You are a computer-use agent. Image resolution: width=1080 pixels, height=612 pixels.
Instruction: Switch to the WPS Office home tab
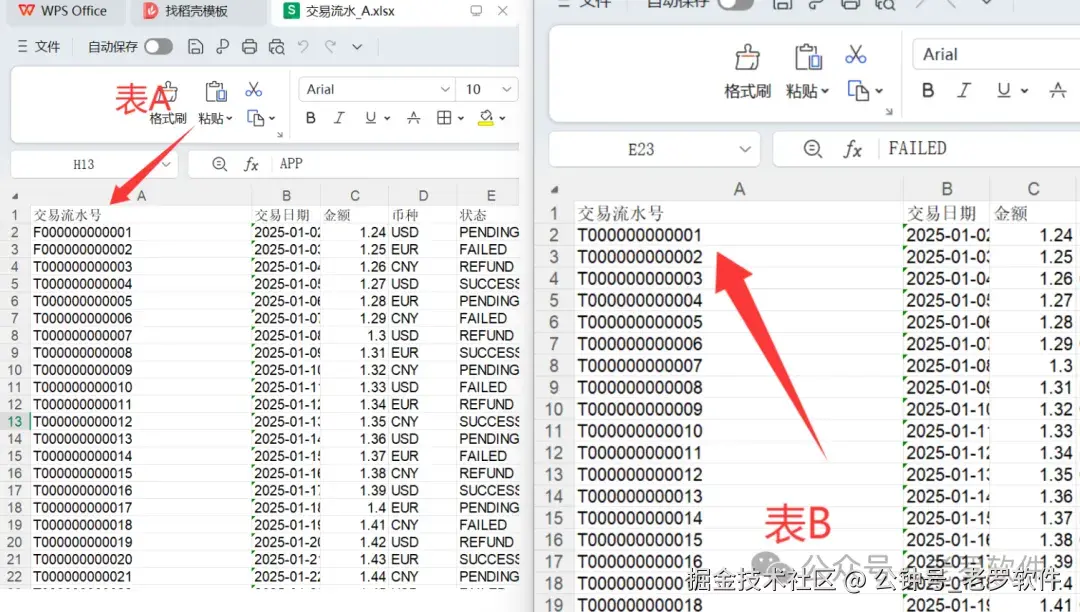click(x=62, y=11)
